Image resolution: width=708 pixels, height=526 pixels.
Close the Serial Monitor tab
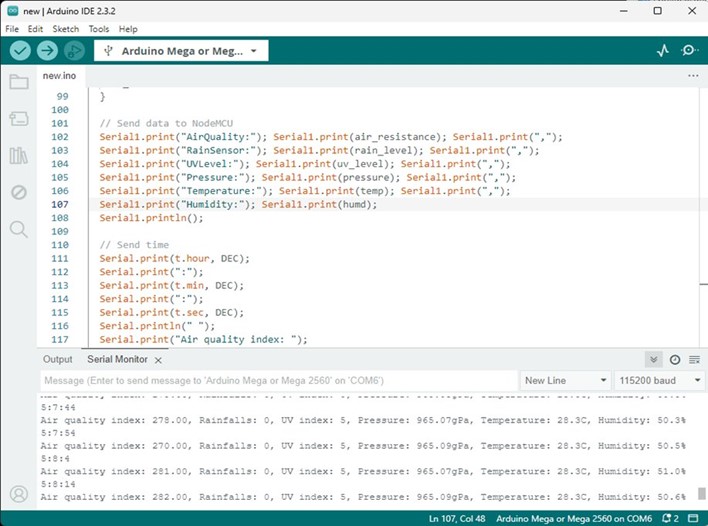tap(158, 360)
